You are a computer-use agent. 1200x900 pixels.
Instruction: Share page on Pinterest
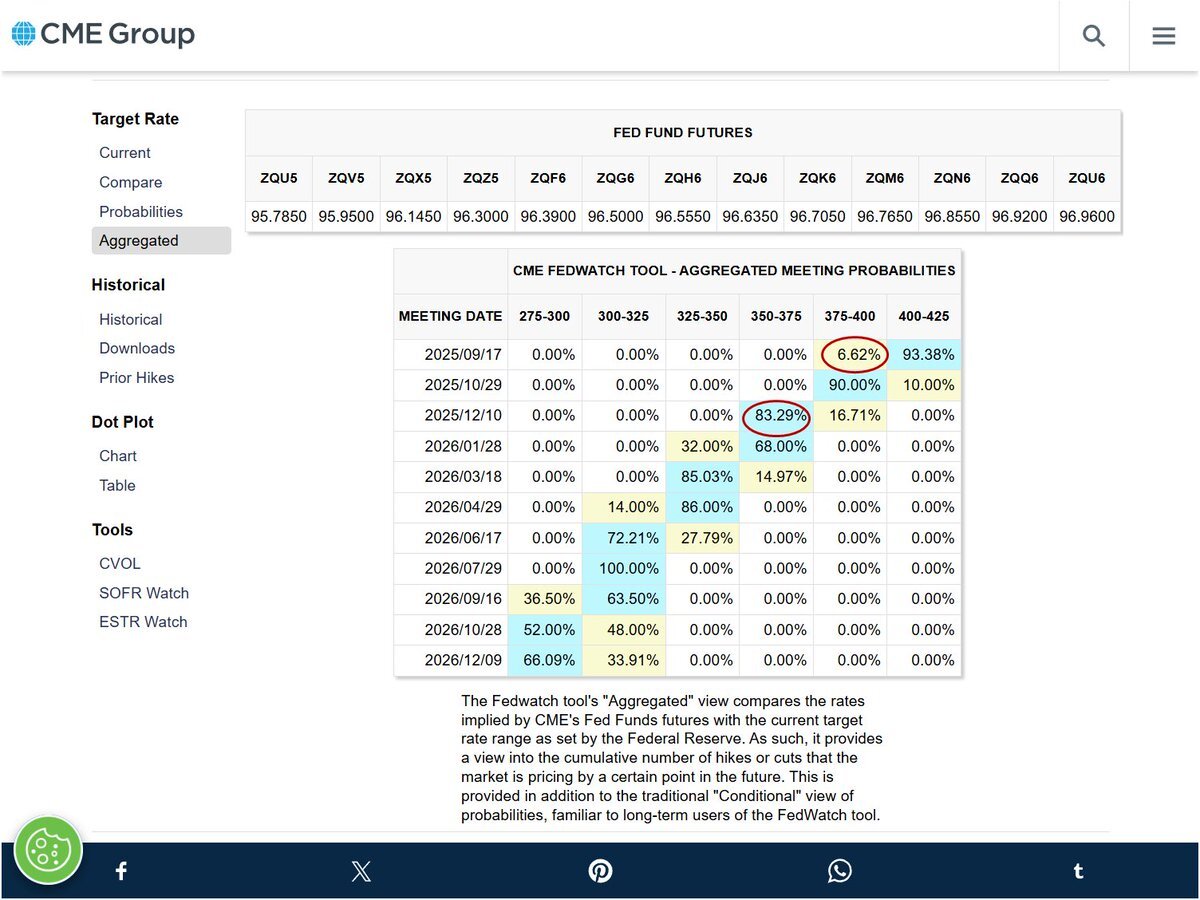click(x=600, y=871)
